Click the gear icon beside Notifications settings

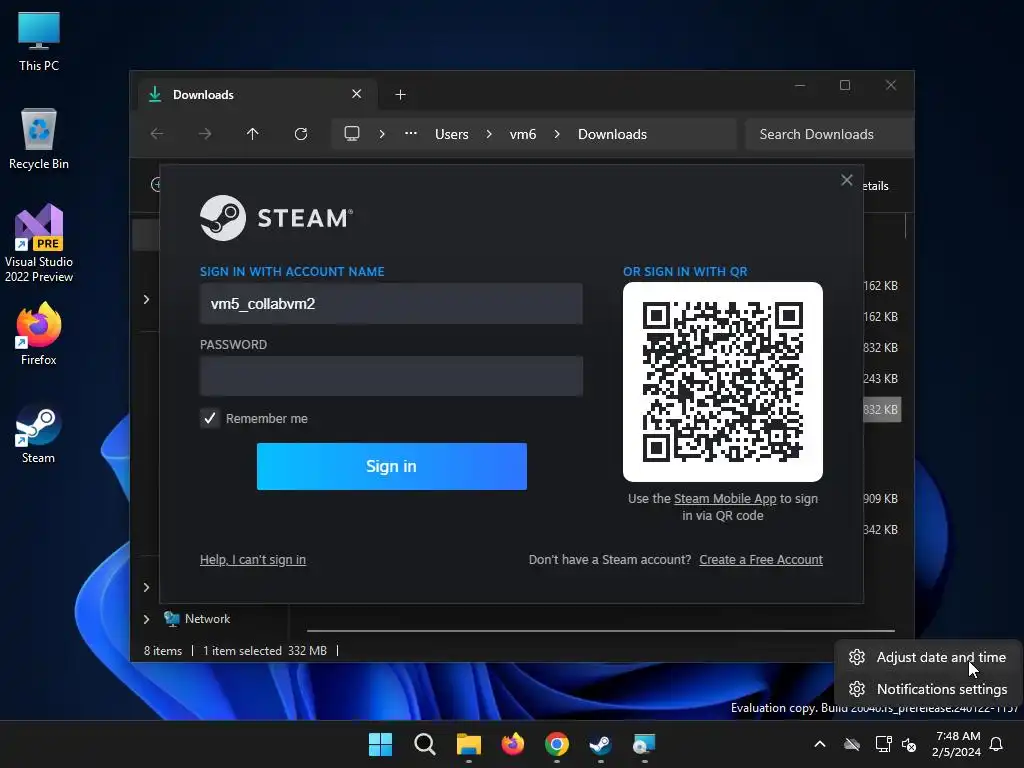pos(857,689)
